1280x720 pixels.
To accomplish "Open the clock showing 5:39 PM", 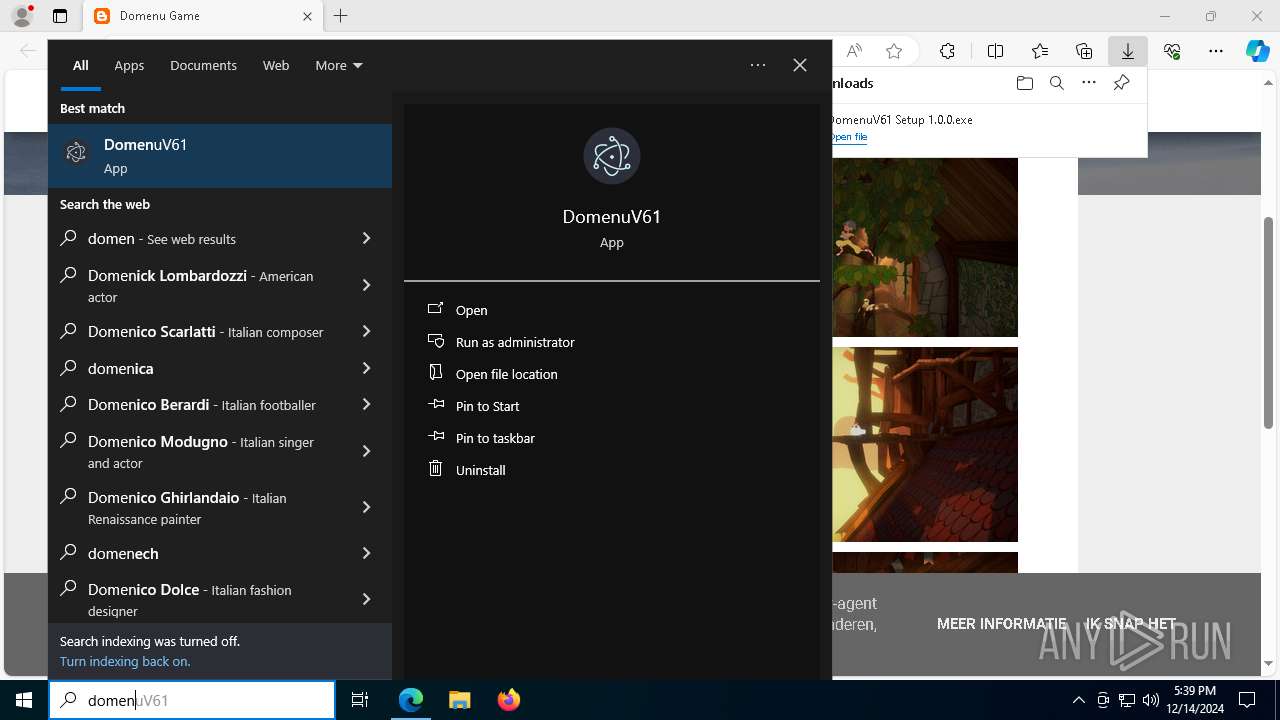I will point(1196,700).
